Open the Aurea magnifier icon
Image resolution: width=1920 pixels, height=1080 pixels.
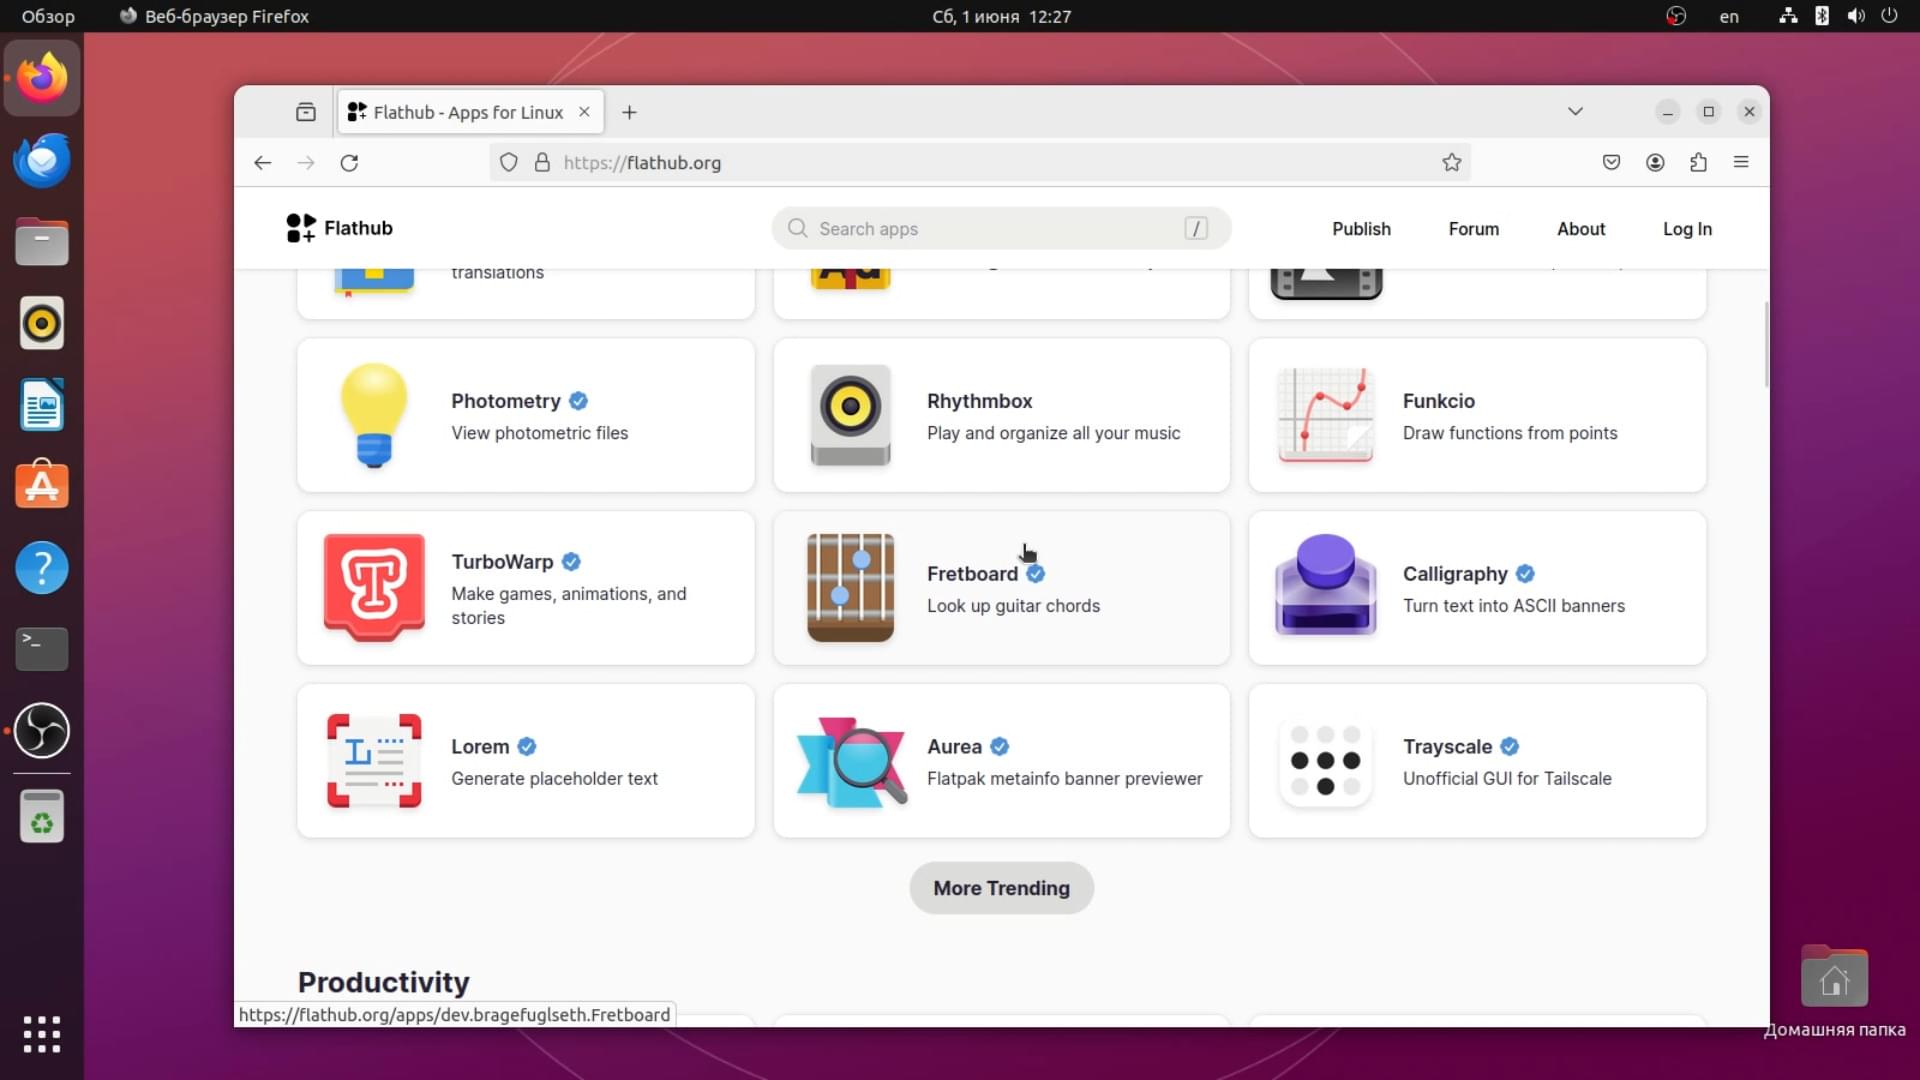852,762
